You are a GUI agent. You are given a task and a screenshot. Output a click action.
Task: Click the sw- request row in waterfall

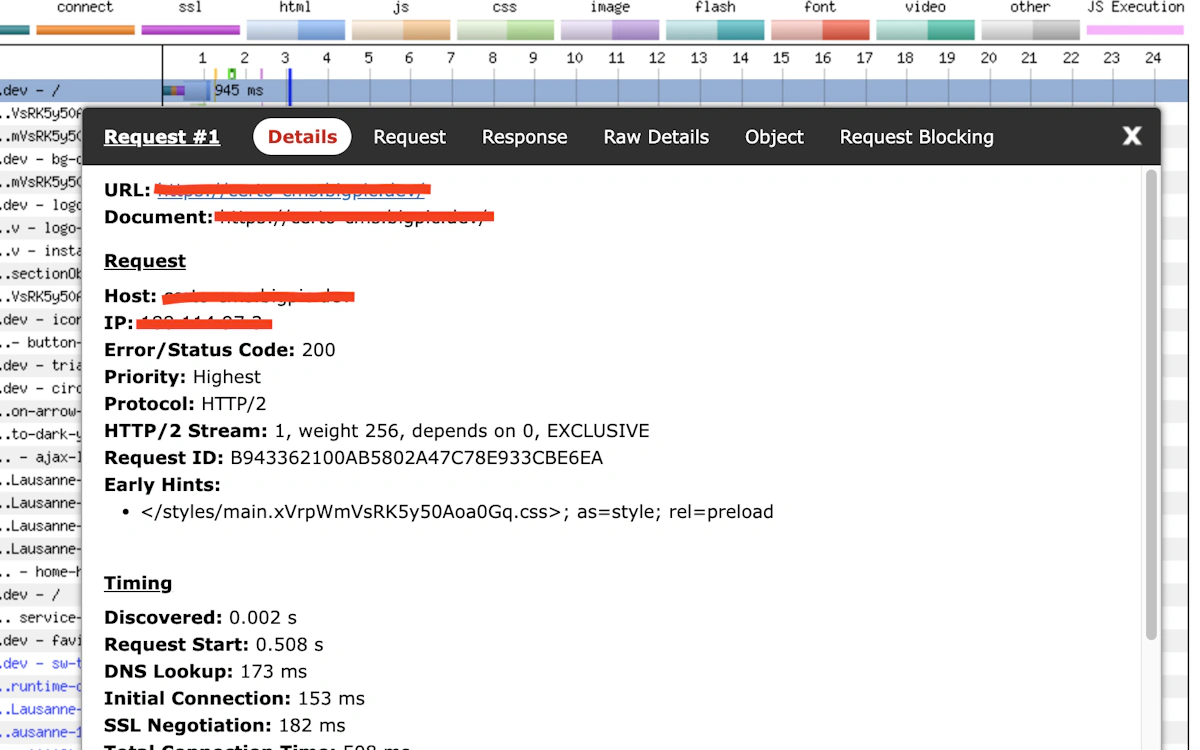click(x=40, y=664)
